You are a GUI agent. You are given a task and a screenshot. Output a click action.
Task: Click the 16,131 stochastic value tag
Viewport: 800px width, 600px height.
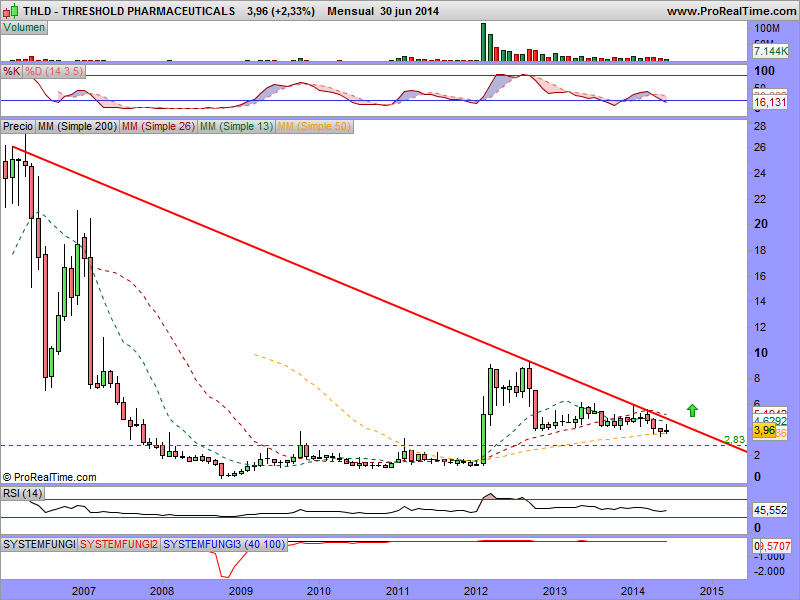pos(770,103)
